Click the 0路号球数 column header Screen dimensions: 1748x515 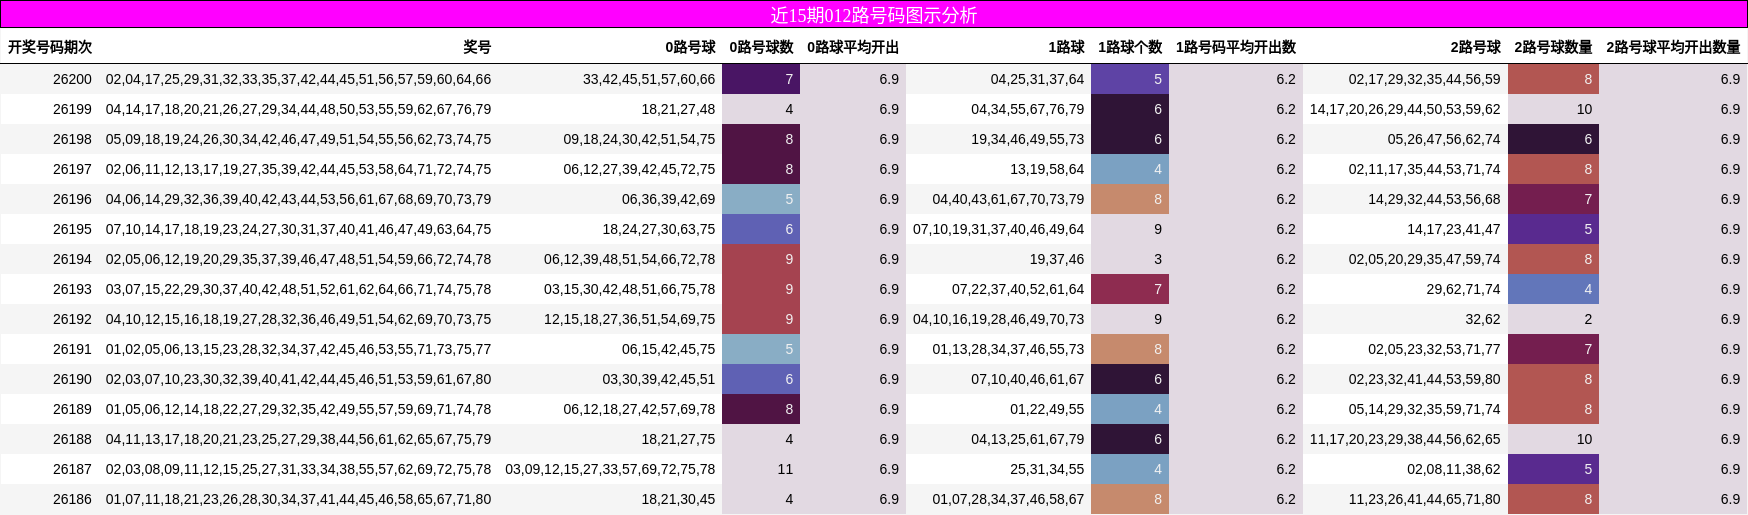[x=761, y=47]
